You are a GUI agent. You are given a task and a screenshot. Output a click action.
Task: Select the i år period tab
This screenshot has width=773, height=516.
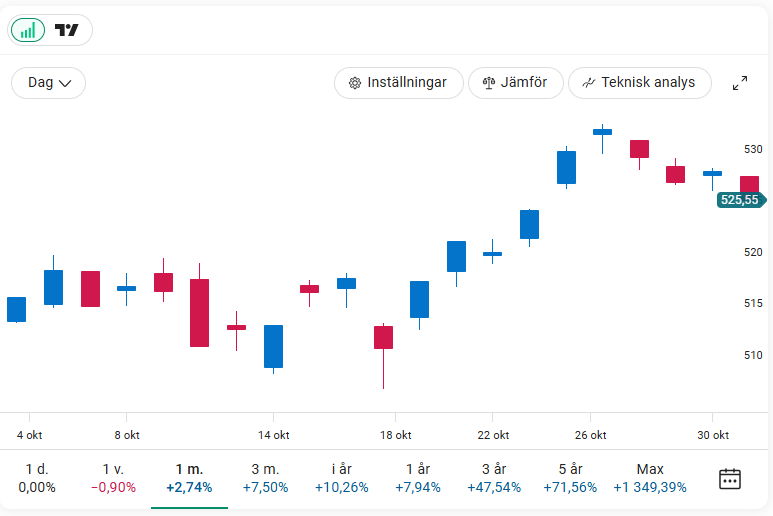coord(342,478)
